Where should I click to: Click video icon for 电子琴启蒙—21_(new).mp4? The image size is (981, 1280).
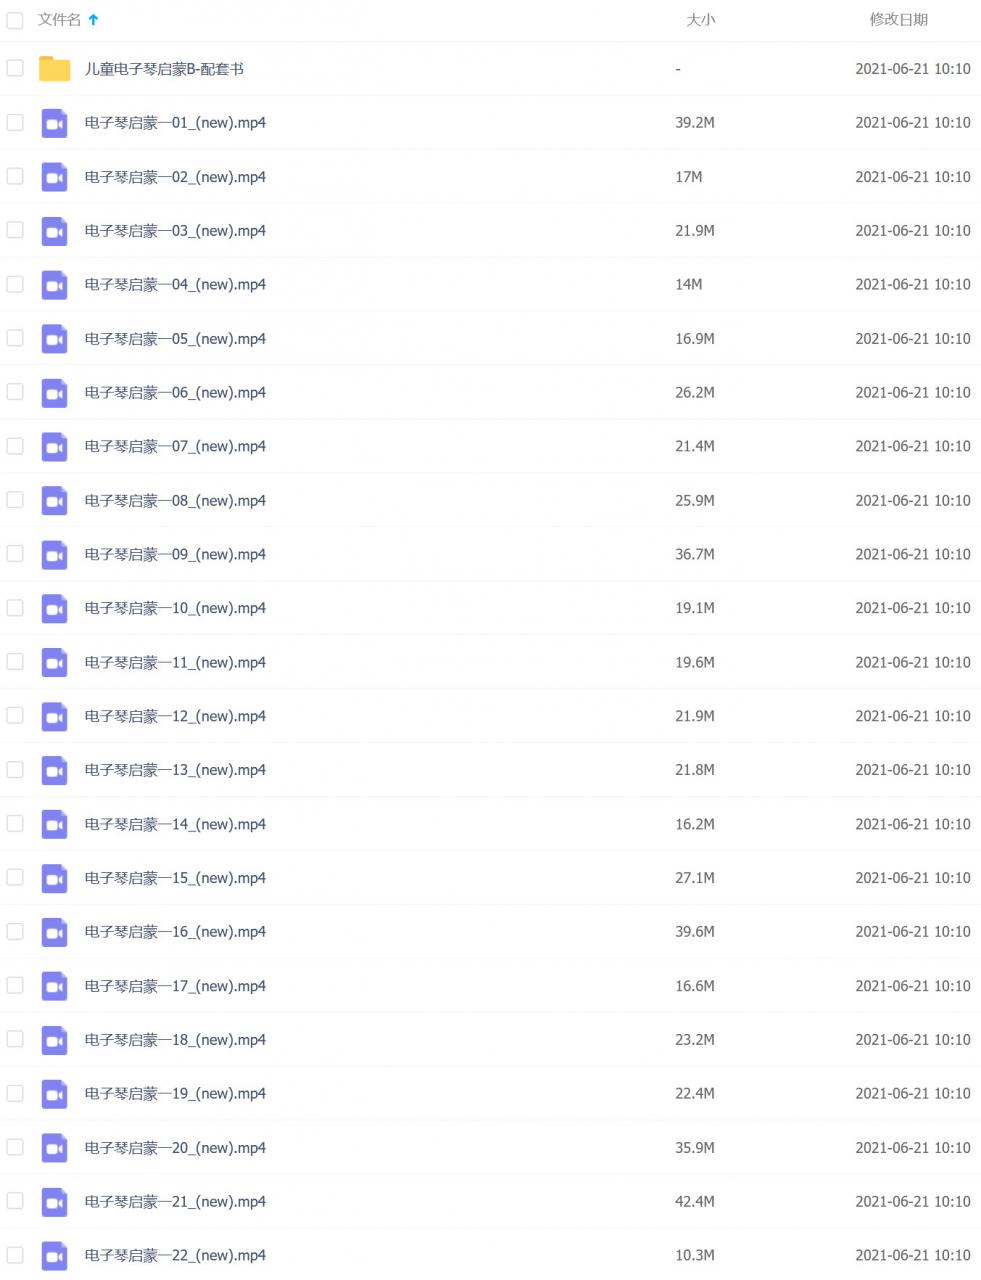[54, 1202]
